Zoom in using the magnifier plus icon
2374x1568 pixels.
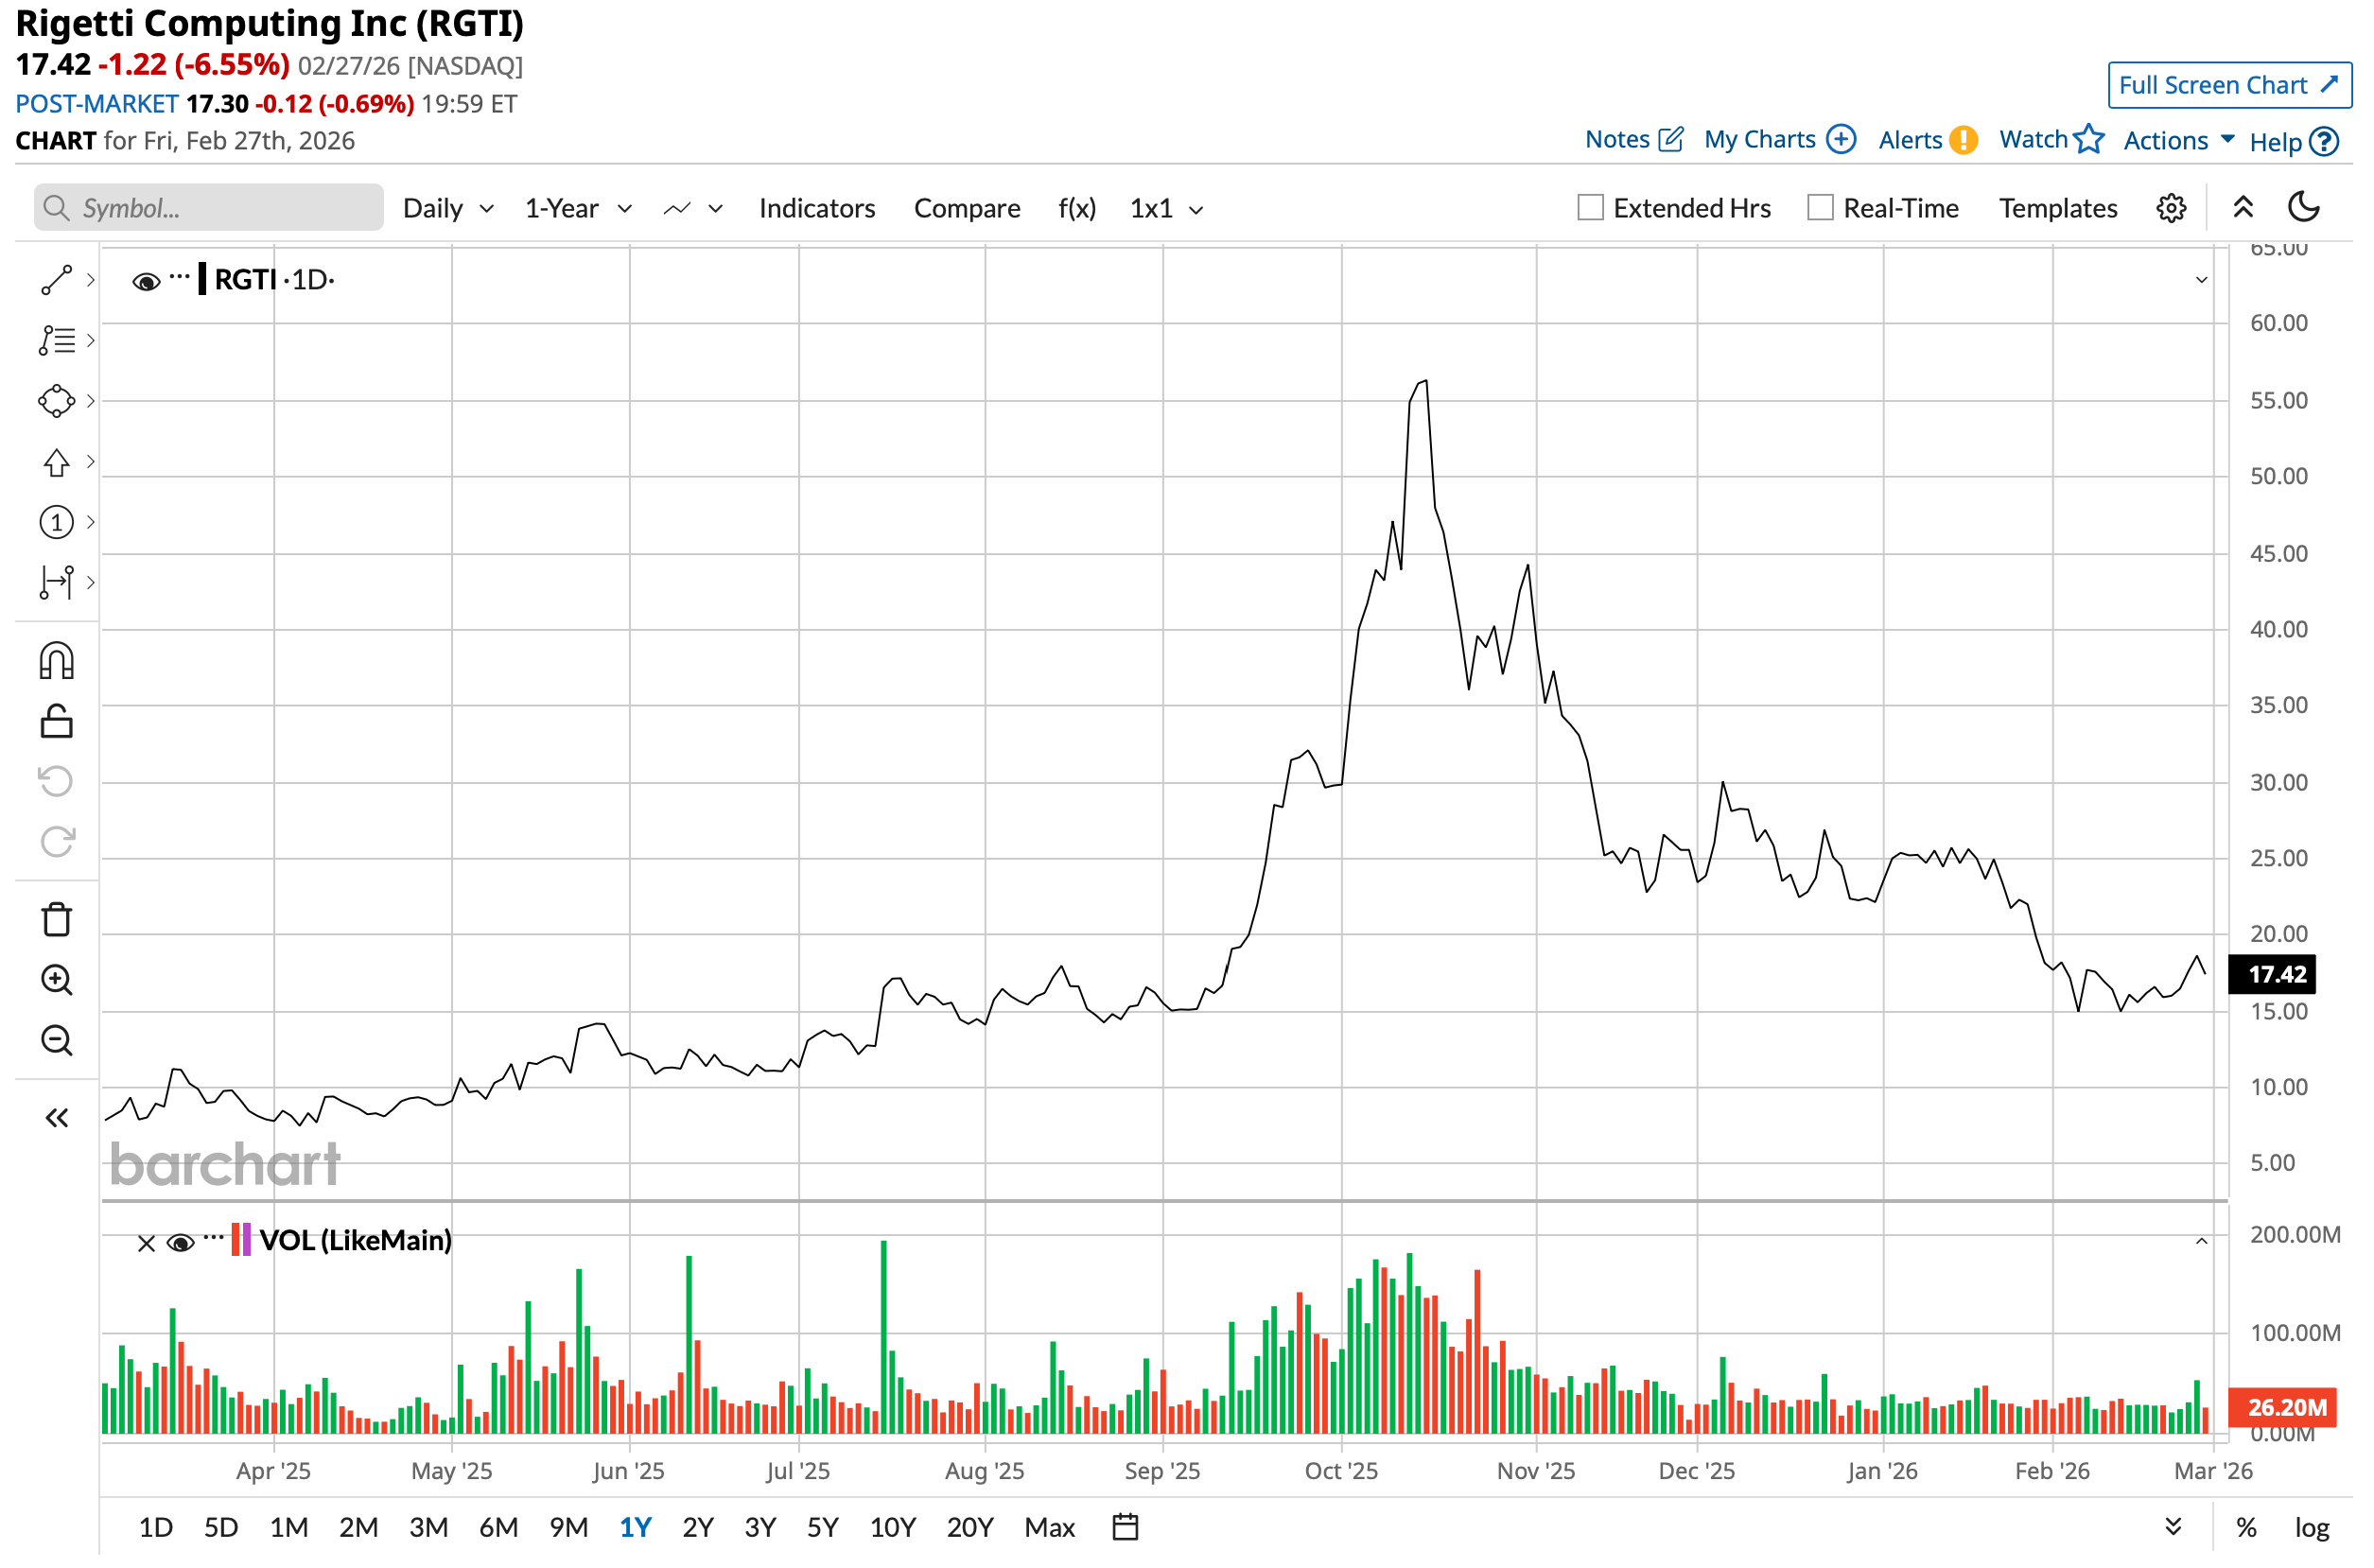pos(56,981)
